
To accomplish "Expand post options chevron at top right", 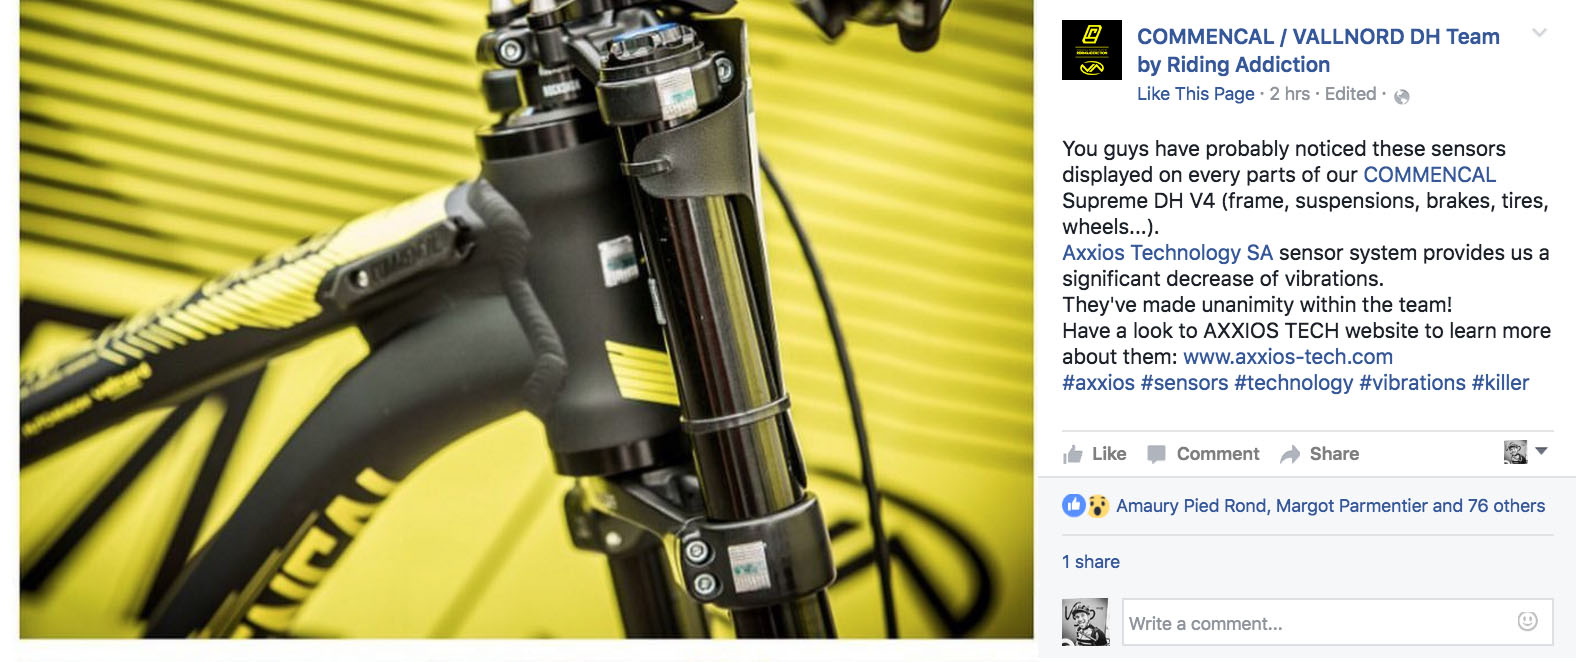I will pyautogui.click(x=1540, y=33).
